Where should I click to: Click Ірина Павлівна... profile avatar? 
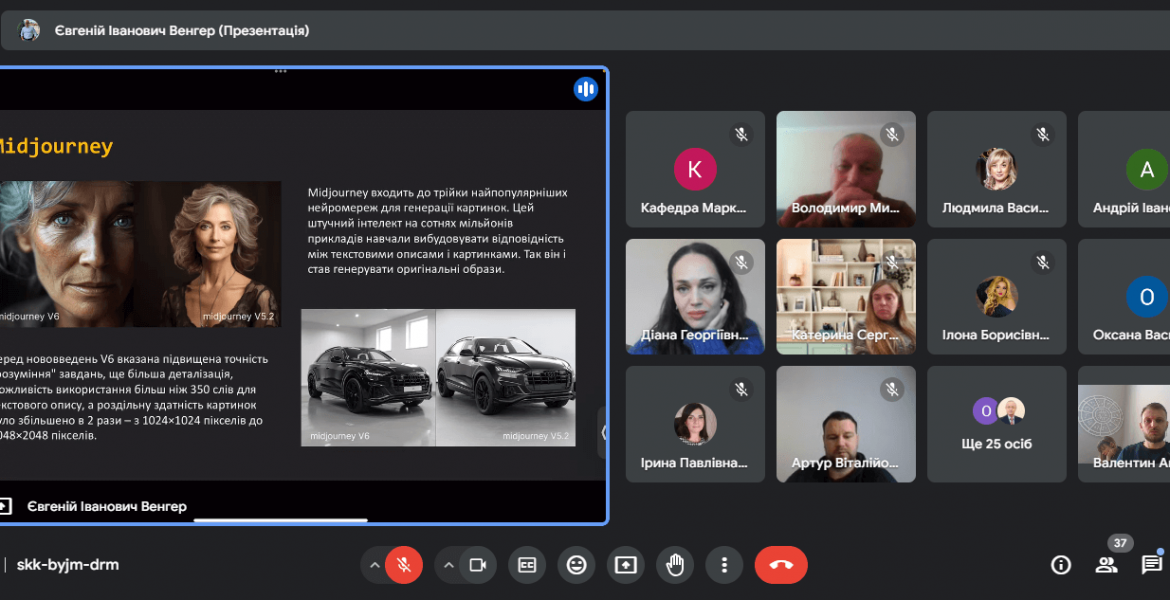point(695,424)
